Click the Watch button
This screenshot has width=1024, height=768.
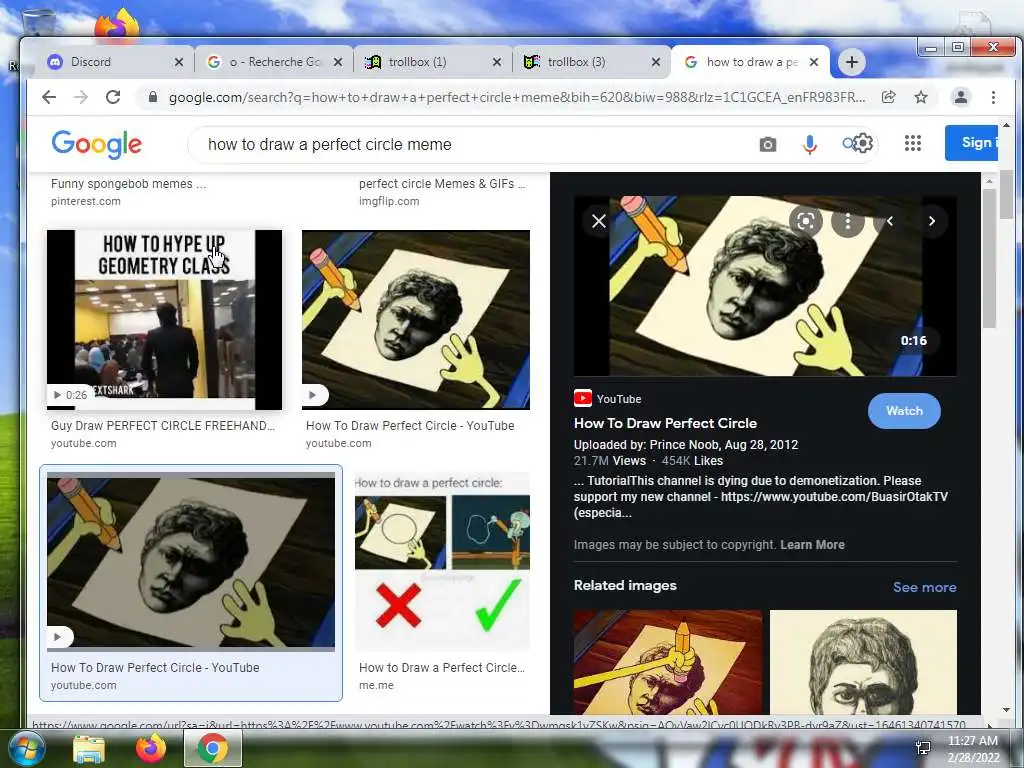pos(904,411)
